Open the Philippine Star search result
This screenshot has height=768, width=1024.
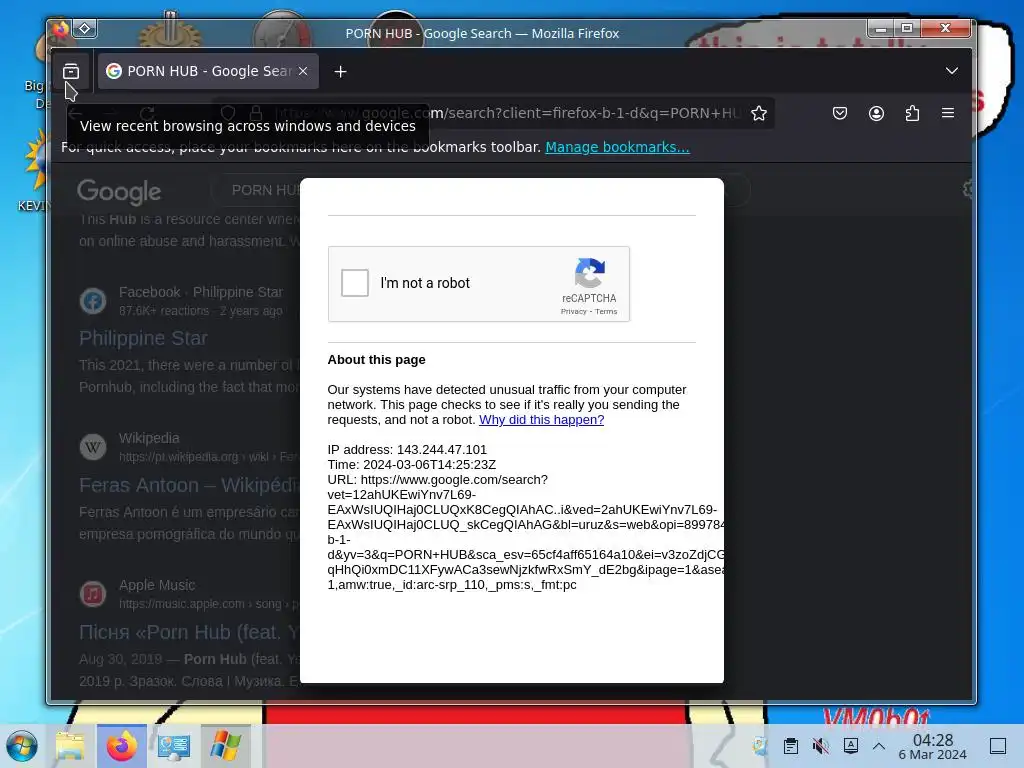(x=143, y=338)
